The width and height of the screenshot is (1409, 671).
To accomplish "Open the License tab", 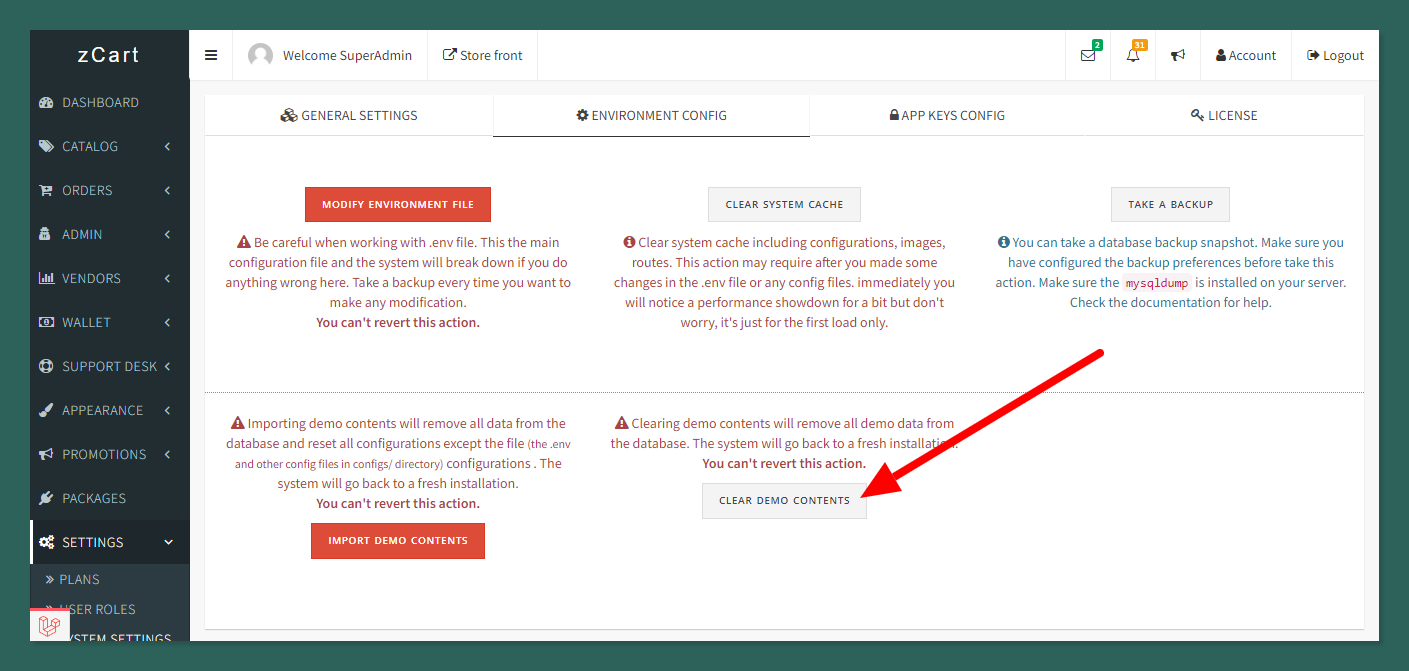I will (x=1224, y=116).
